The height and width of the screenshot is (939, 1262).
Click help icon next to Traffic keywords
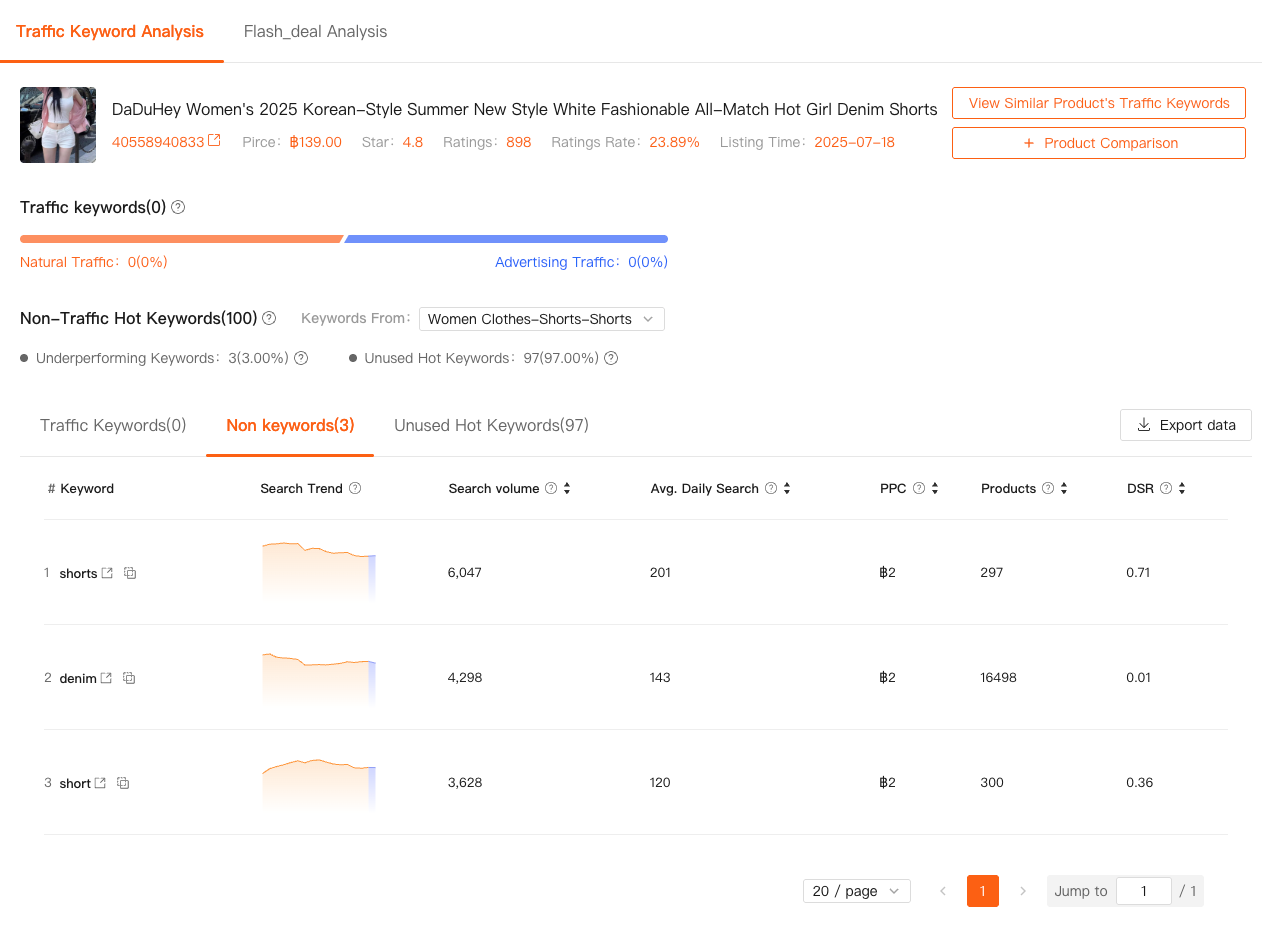point(178,207)
